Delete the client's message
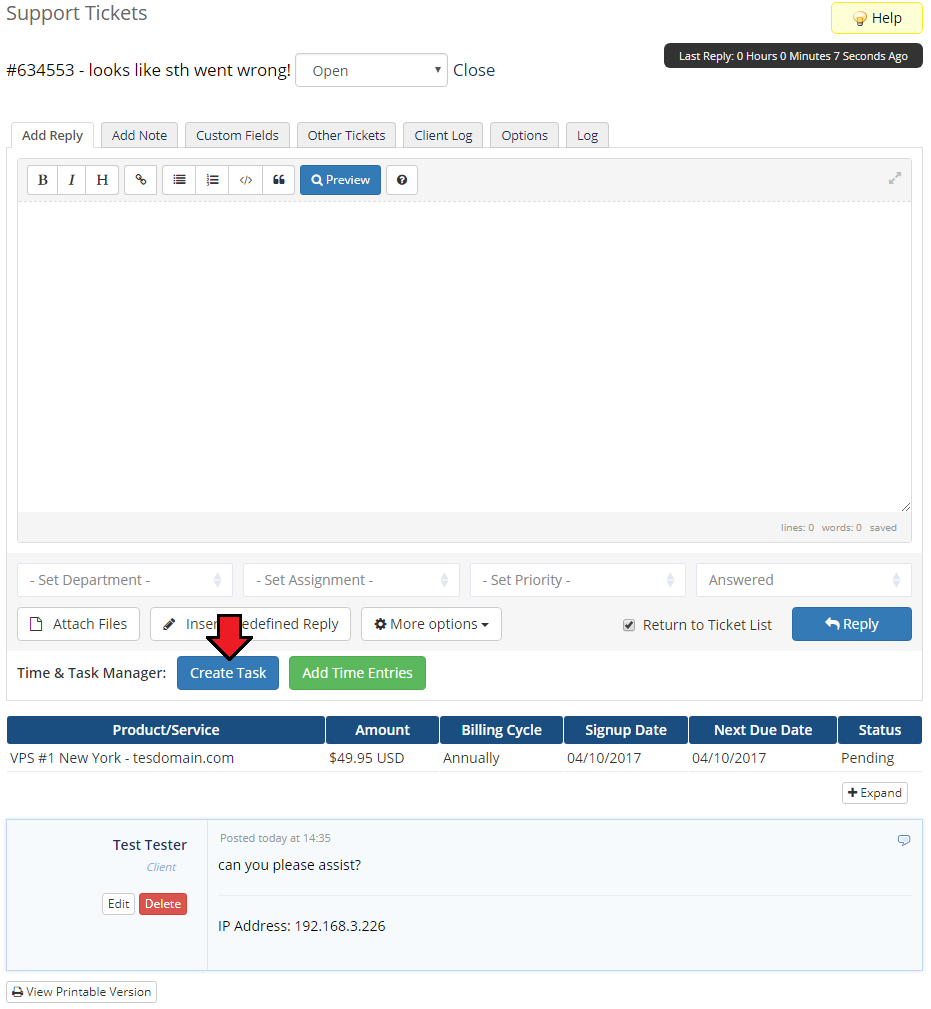The image size is (931, 1009). pyautogui.click(x=163, y=903)
